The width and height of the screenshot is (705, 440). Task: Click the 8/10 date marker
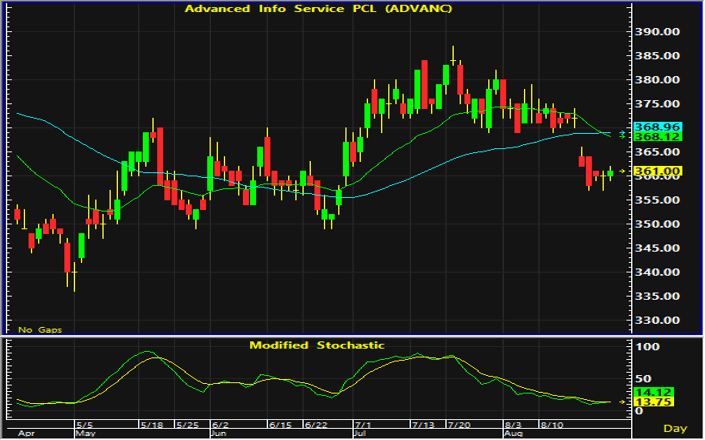click(x=552, y=425)
